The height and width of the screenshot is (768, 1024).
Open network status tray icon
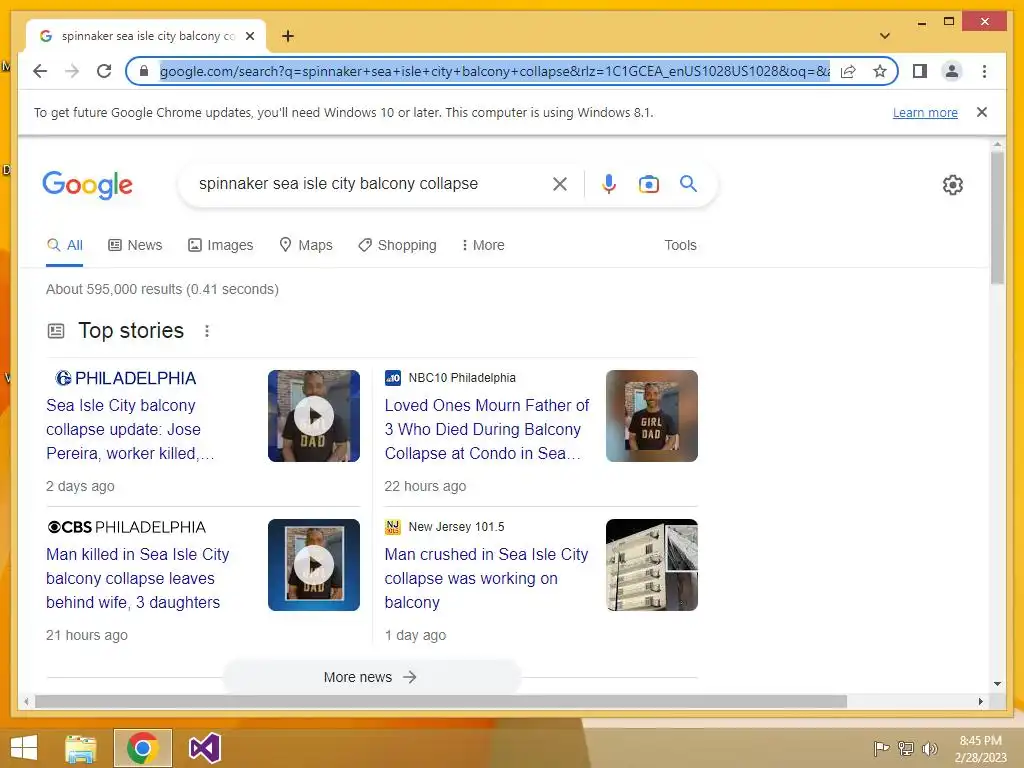click(x=906, y=748)
